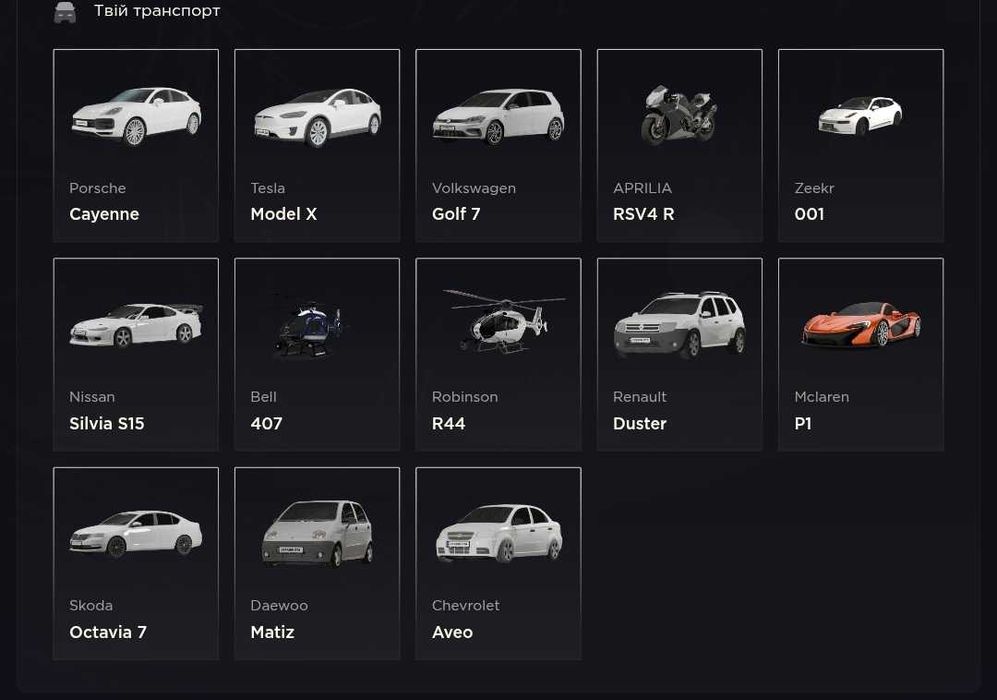Click the Robinson brand label
Screen dimensions: 997x700
[x=465, y=397]
